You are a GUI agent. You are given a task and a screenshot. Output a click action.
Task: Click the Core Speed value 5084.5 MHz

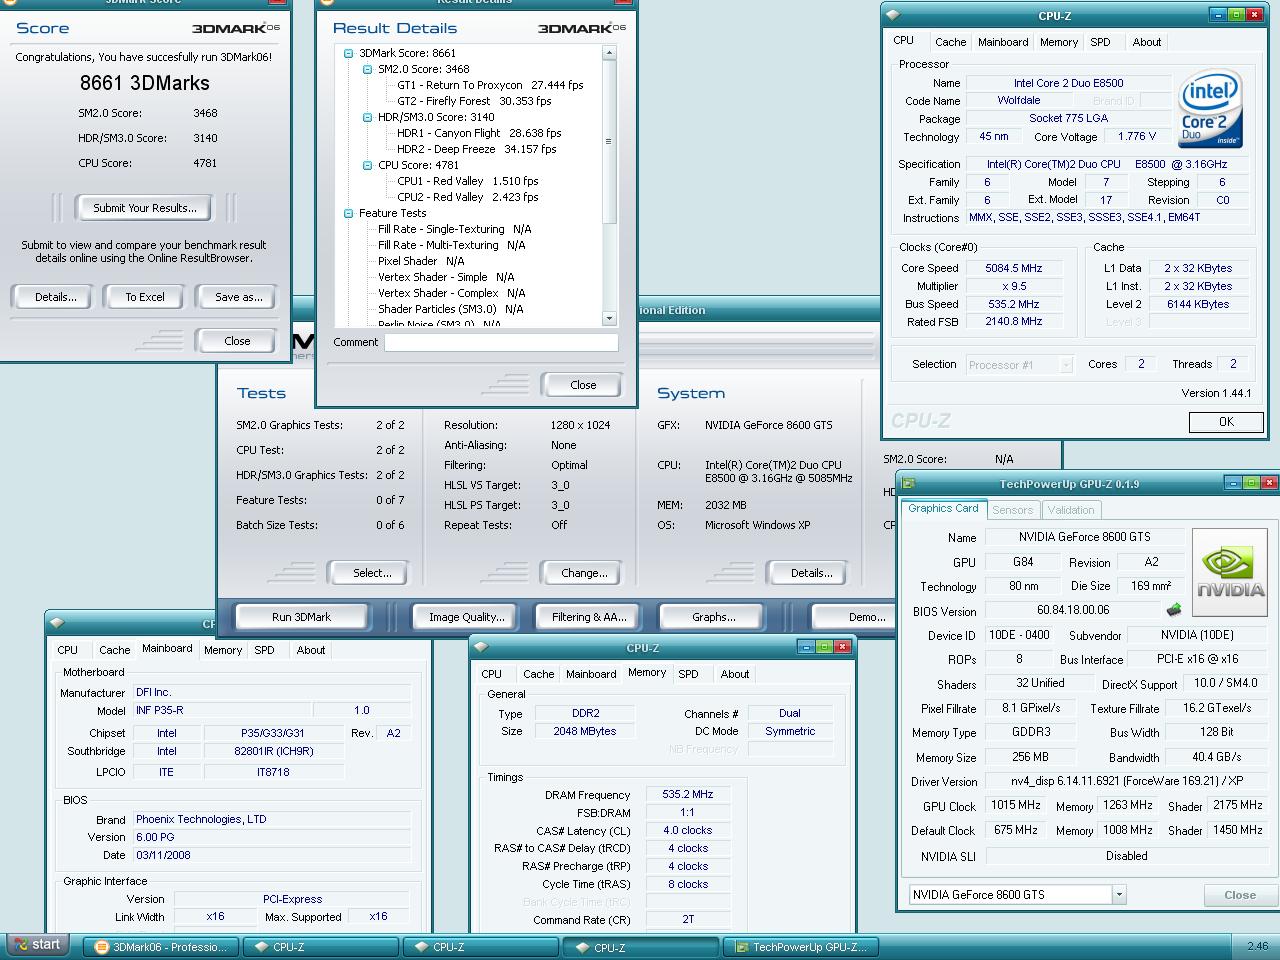[1013, 268]
